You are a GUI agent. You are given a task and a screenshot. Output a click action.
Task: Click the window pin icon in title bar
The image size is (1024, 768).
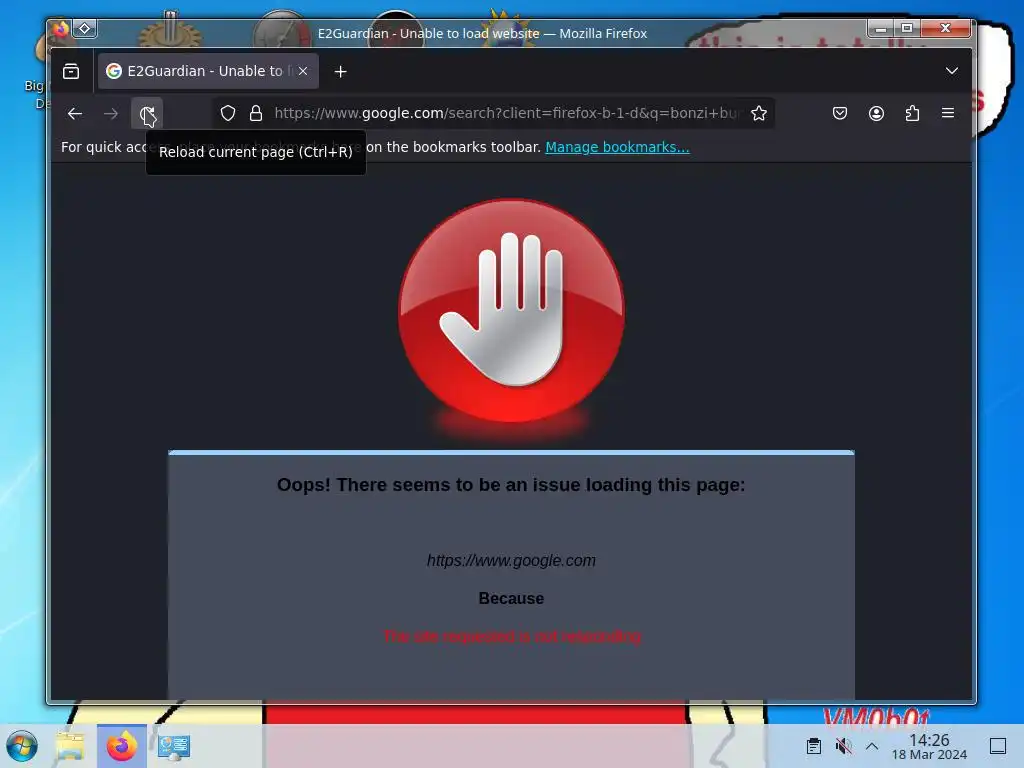pos(85,29)
